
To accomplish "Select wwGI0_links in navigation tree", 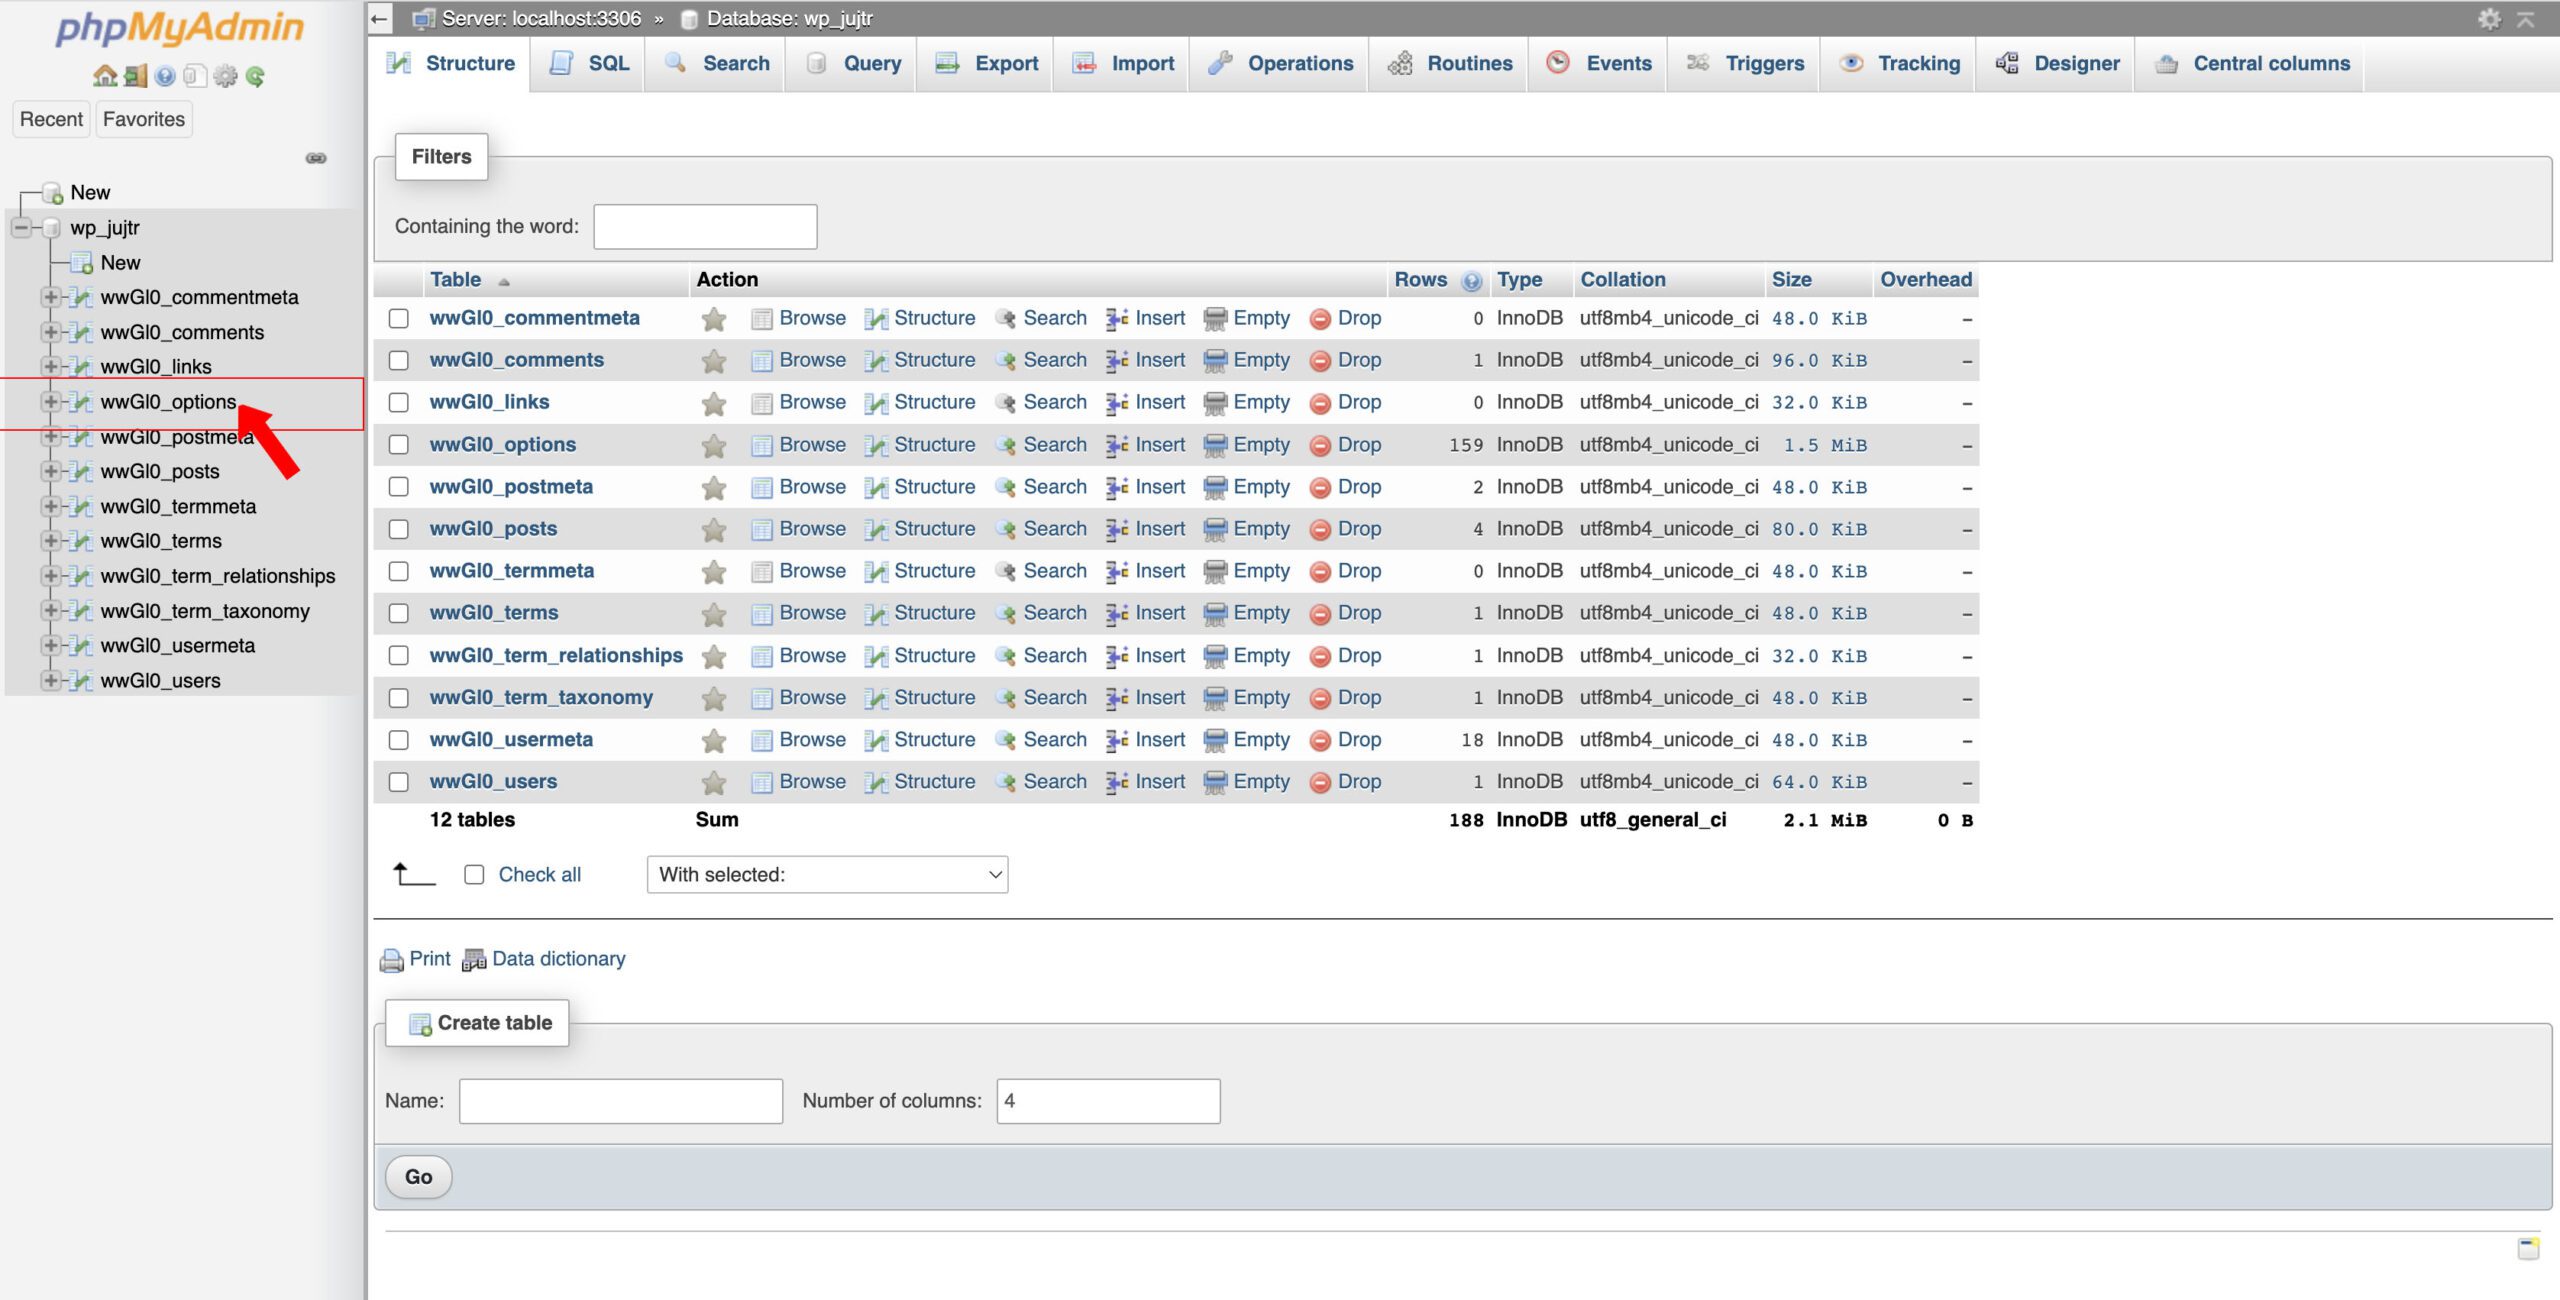I will [x=156, y=367].
